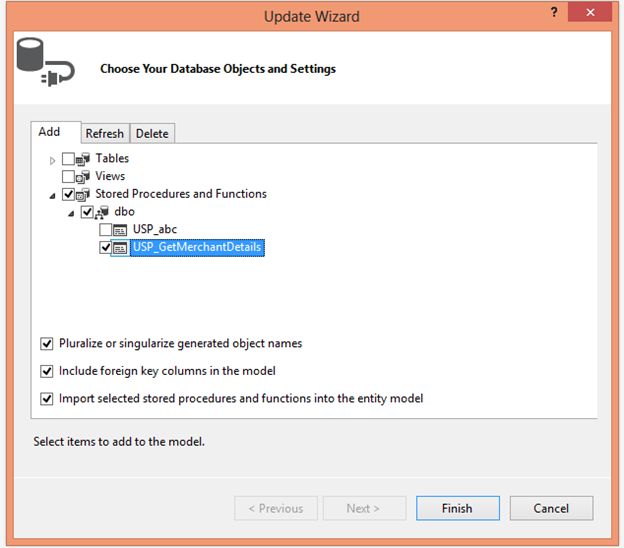Collapse Stored Procedures and Functions node

click(x=52, y=195)
